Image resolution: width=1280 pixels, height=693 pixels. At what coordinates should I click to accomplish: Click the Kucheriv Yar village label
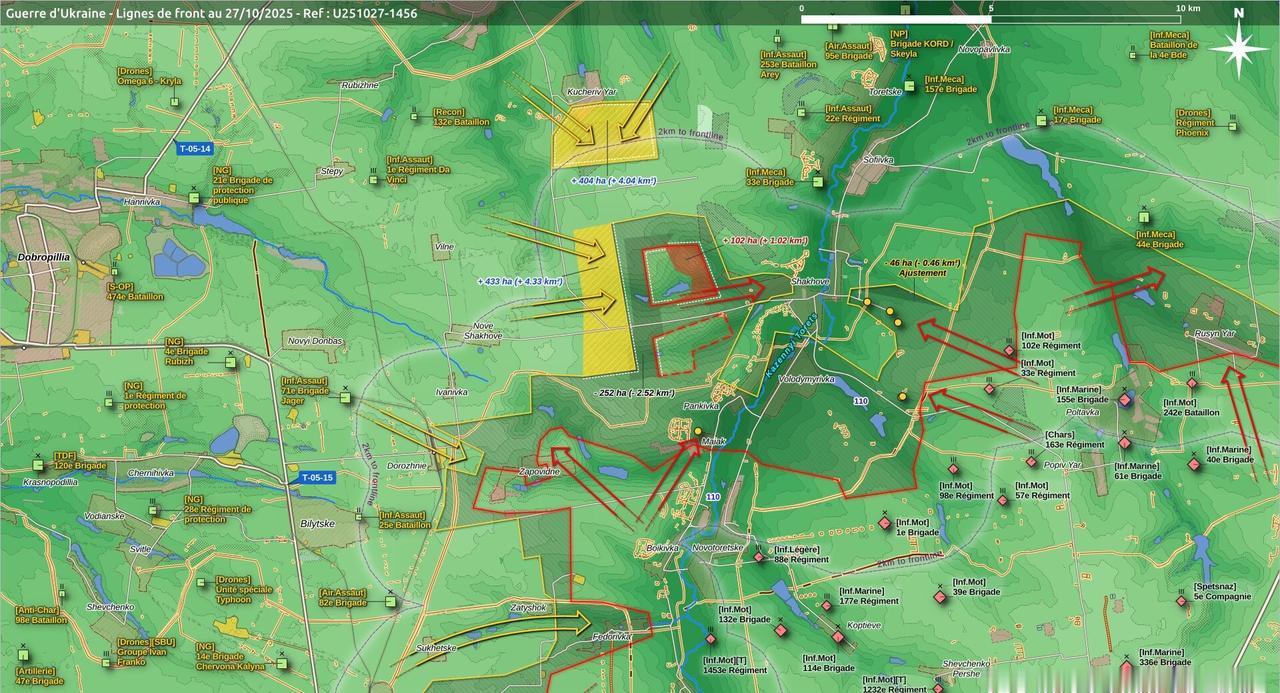[x=594, y=91]
